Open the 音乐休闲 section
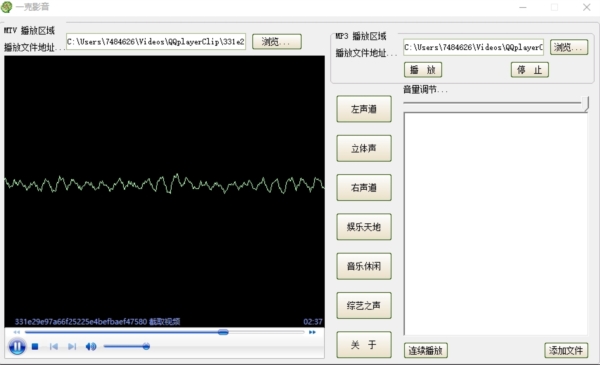Screen dimensions: 600x365 [x=364, y=266]
